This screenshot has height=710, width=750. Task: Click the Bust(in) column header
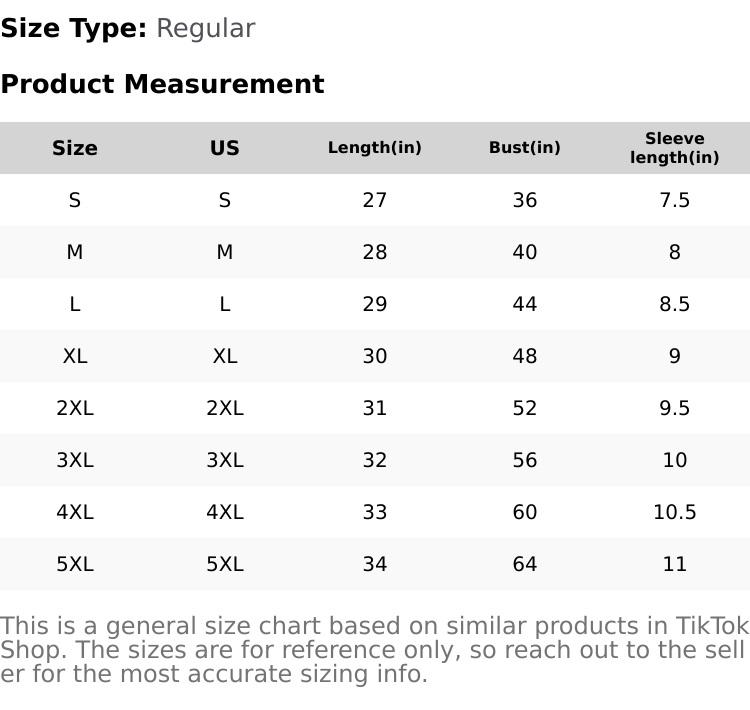click(x=525, y=148)
